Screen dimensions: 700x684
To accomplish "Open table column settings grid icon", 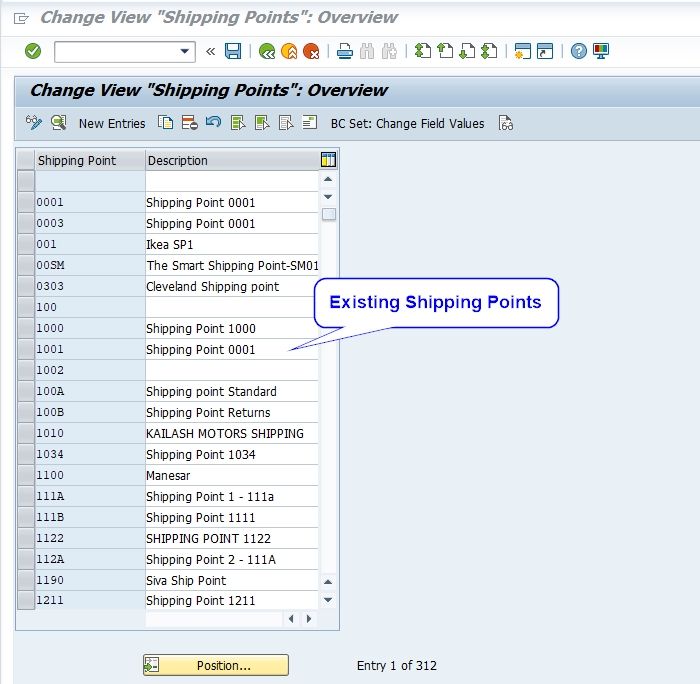I will [329, 160].
